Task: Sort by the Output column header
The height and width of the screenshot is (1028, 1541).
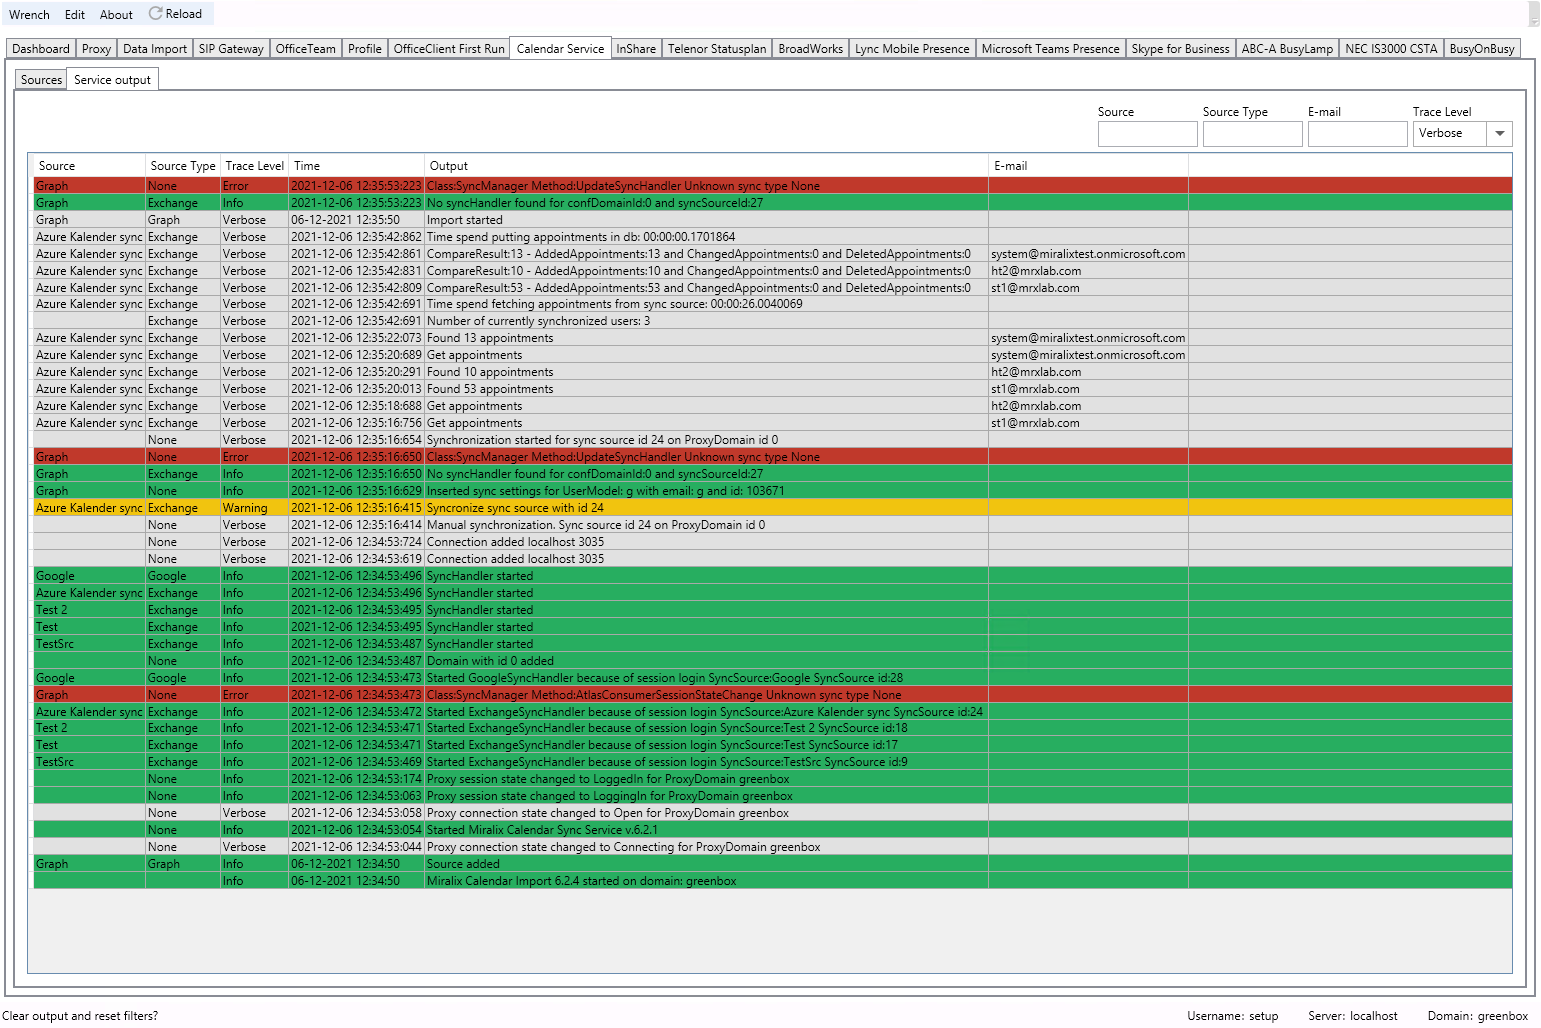Action: tap(706, 166)
